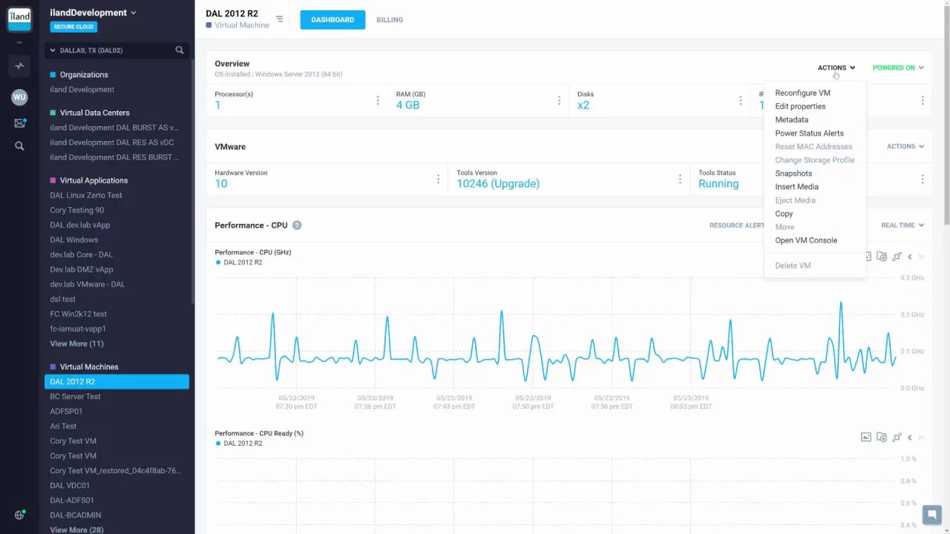Select Snapshots menu item

(793, 173)
